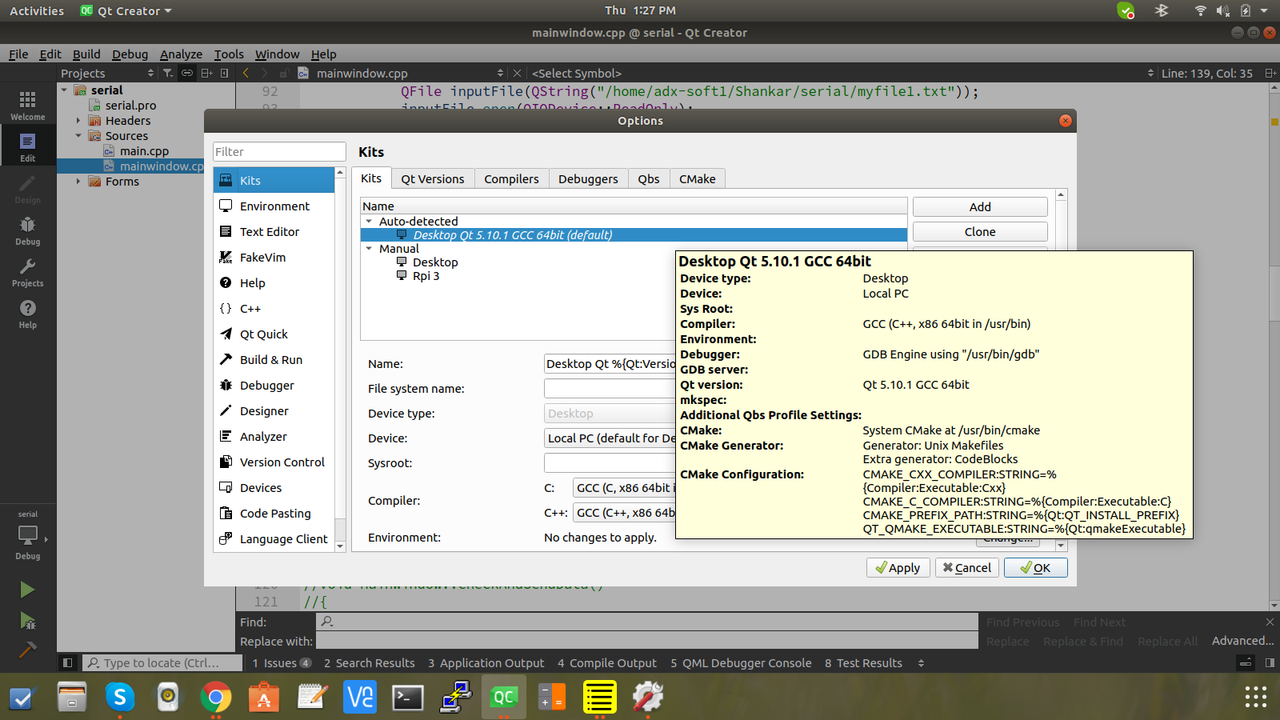Collapse the Sources folder in project tree
Screen dimensions: 1280x720
(80, 136)
